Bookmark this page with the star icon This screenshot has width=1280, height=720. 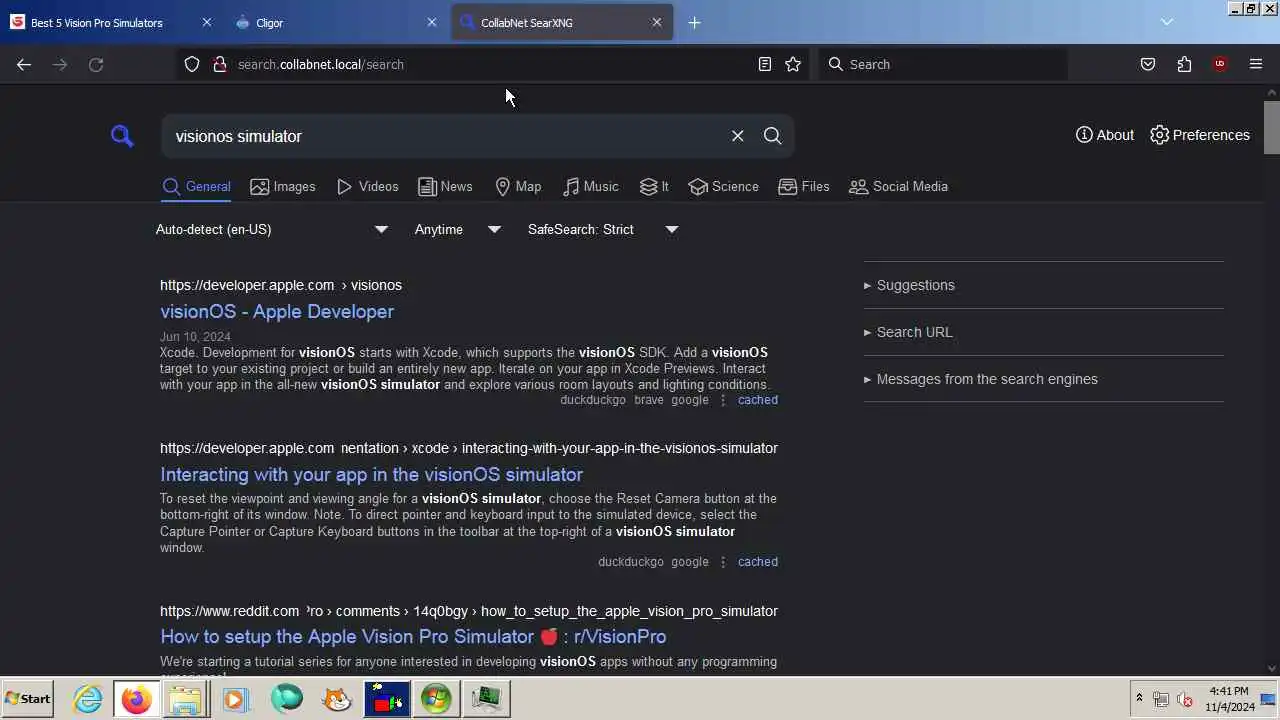(x=793, y=64)
